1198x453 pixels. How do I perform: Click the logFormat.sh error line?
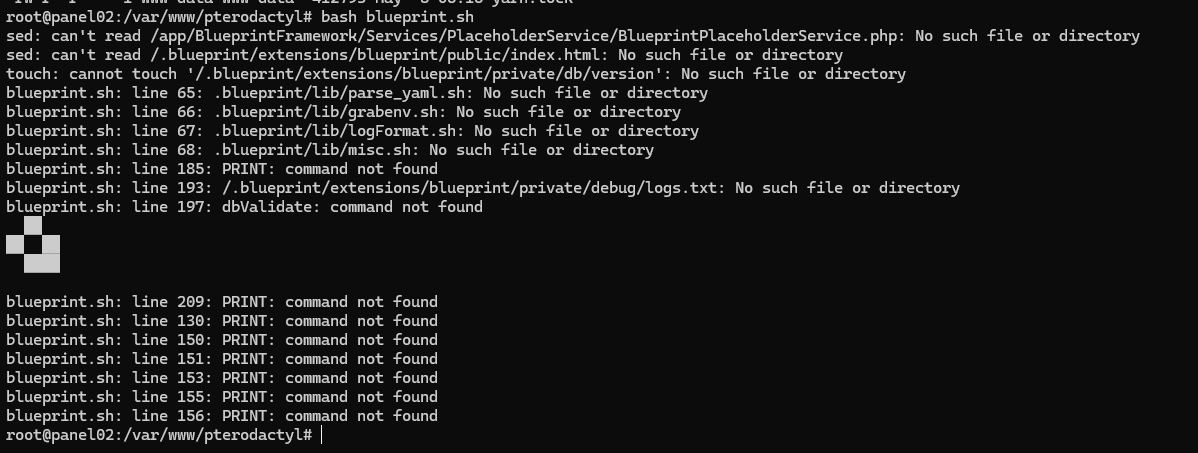352,131
